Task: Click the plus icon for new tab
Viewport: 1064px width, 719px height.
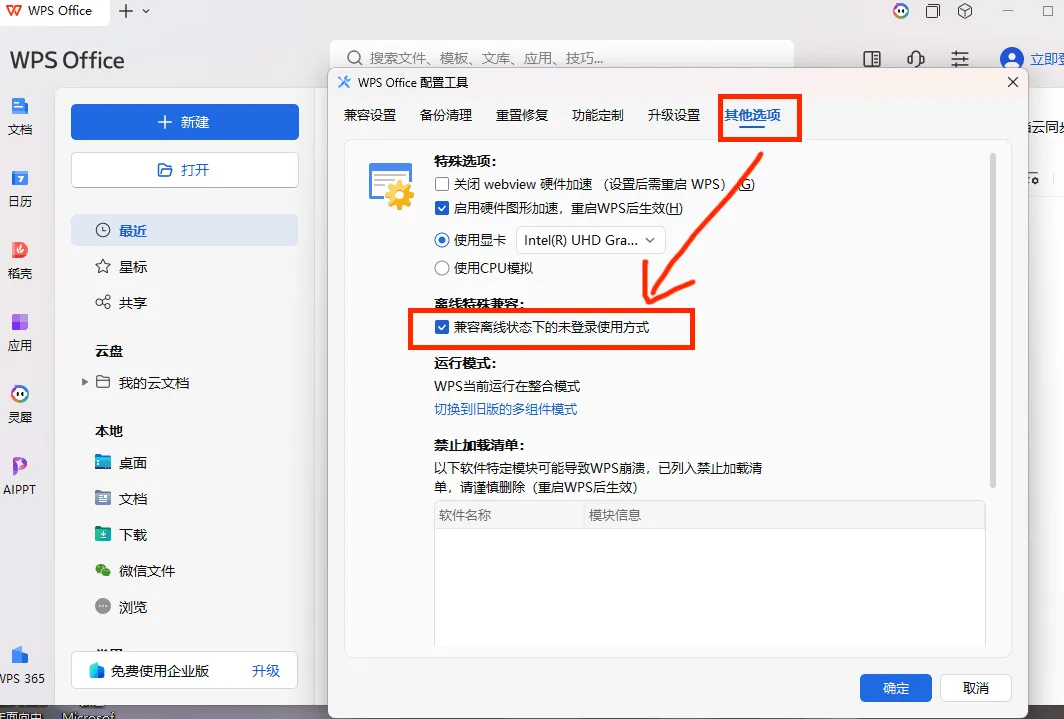Action: click(126, 11)
